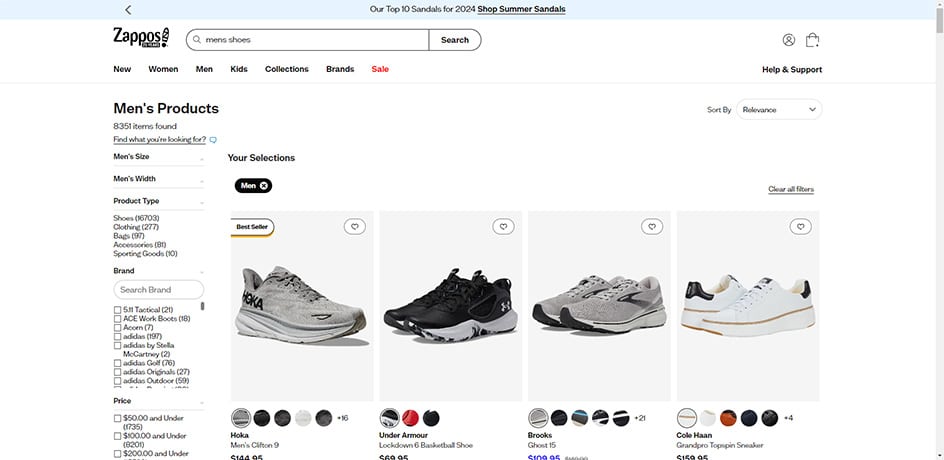Open the Brands menu

tap(340, 69)
